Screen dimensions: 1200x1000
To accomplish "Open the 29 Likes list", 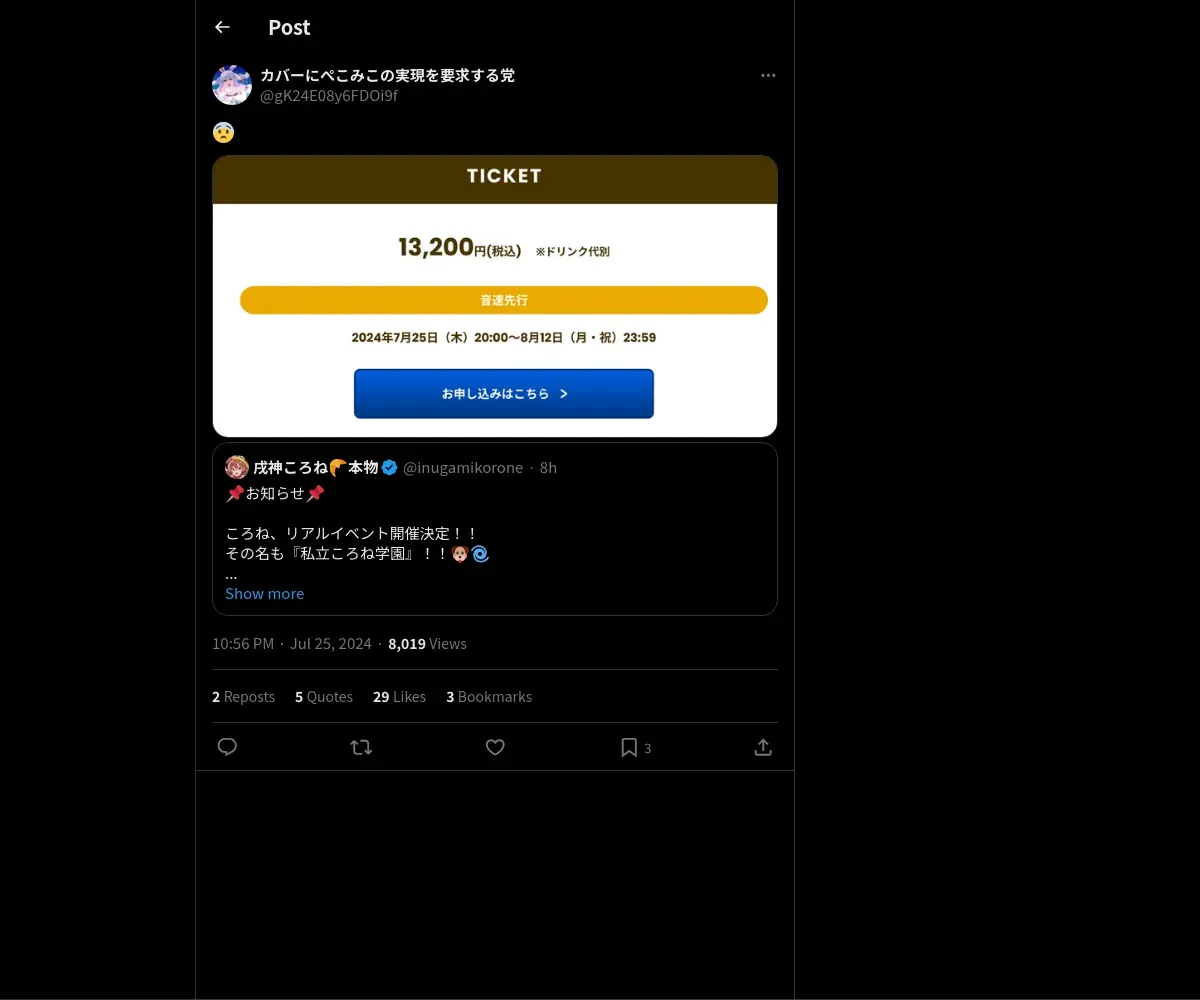I will [x=399, y=697].
